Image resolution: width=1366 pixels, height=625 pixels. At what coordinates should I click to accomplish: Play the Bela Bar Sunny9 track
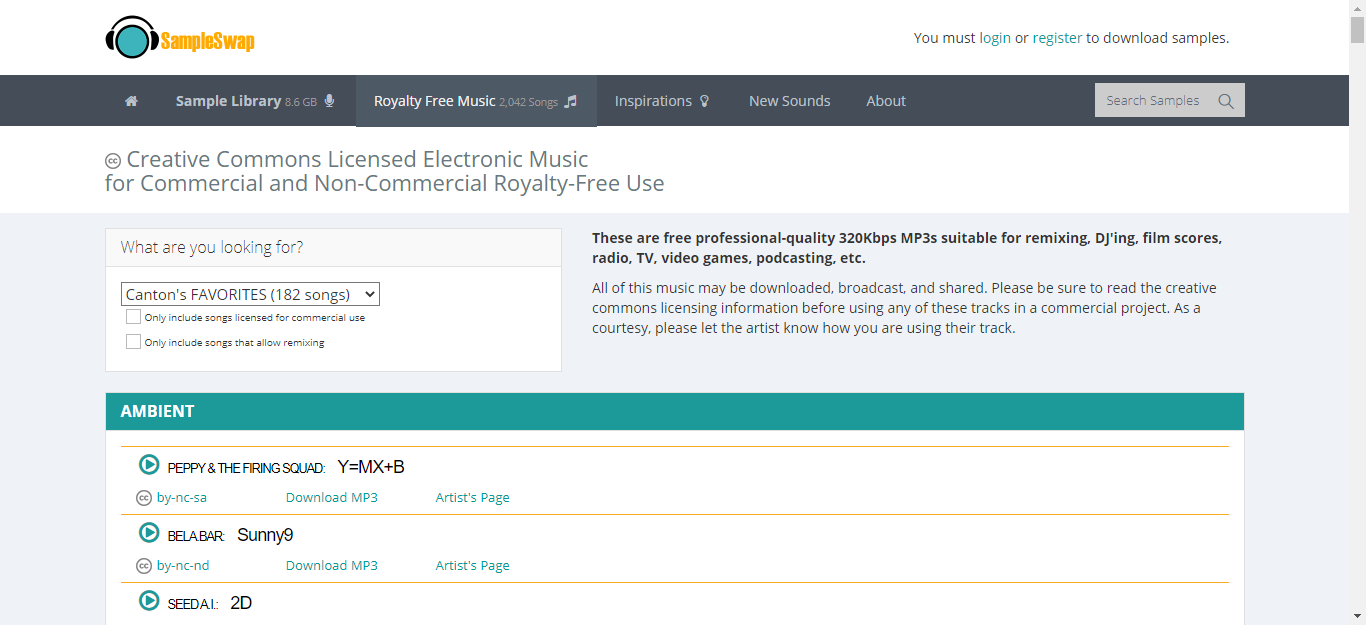pos(149,533)
